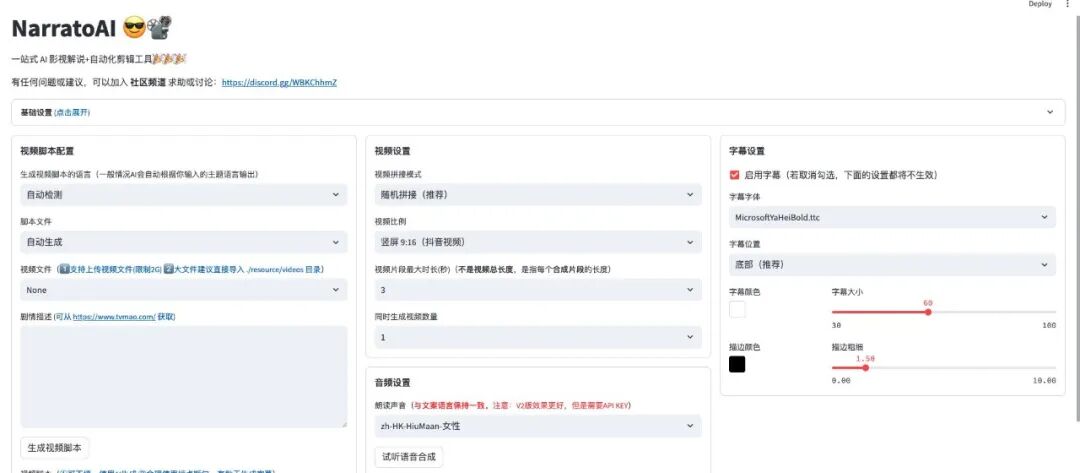
Task: Click the 视频脚本配置 section heading
Action: pos(47,151)
